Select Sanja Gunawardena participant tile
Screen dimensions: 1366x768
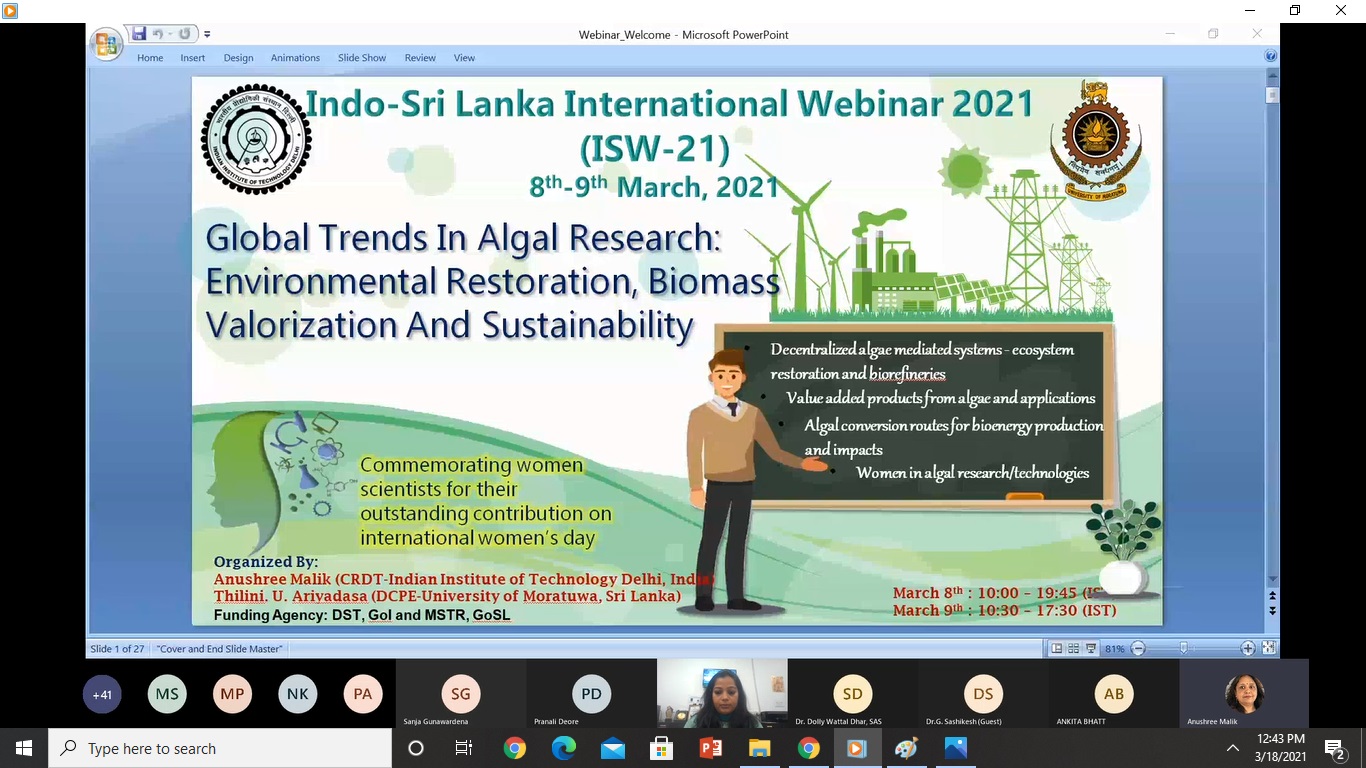click(x=461, y=694)
